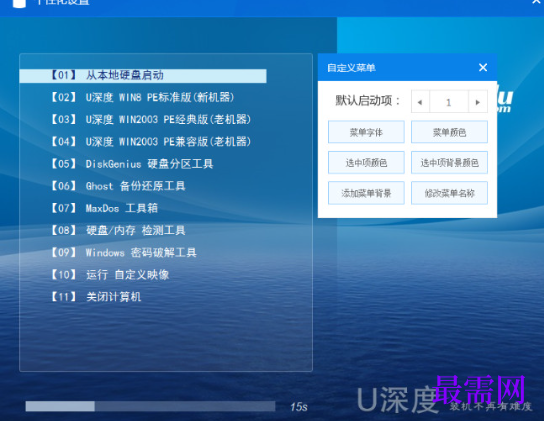Select menu item 03 WIN2003 PE经典版

151,120
